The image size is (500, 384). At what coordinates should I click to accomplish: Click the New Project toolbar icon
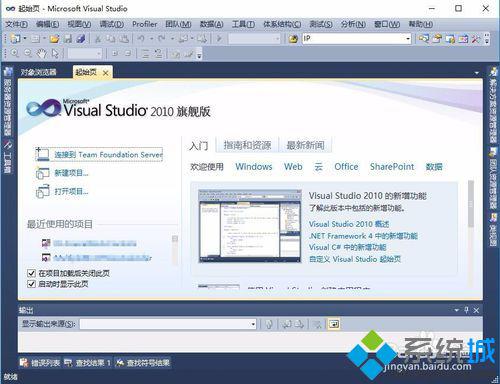pyautogui.click(x=15, y=39)
